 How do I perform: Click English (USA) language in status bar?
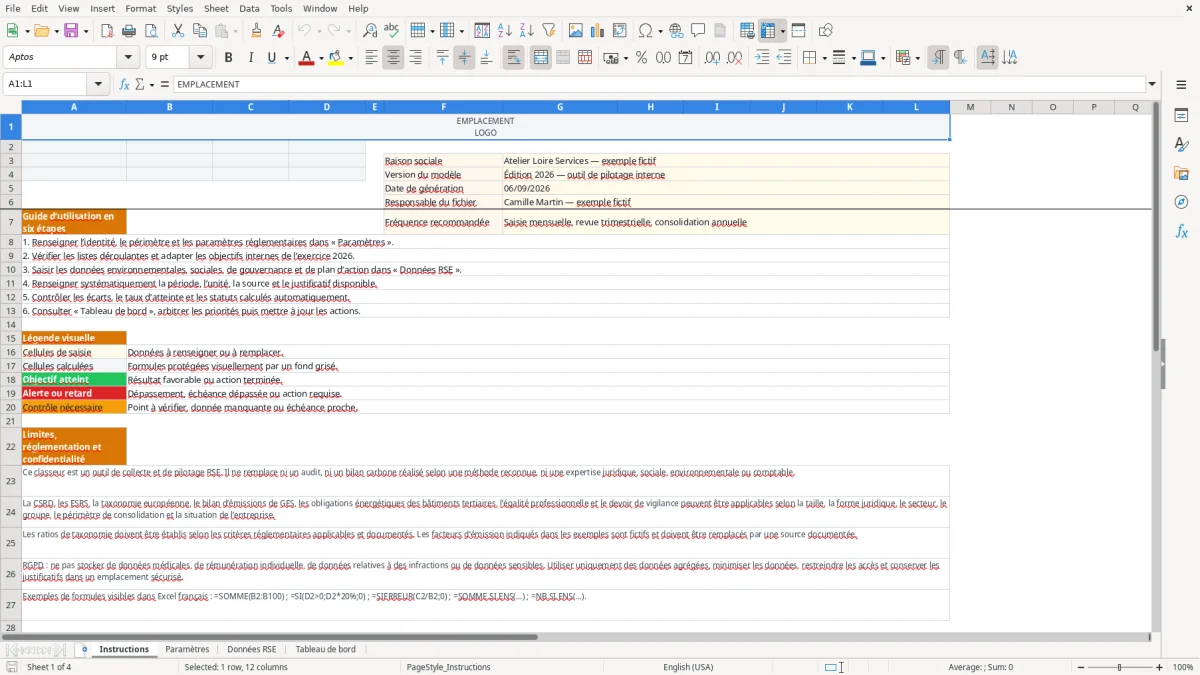pyautogui.click(x=688, y=667)
